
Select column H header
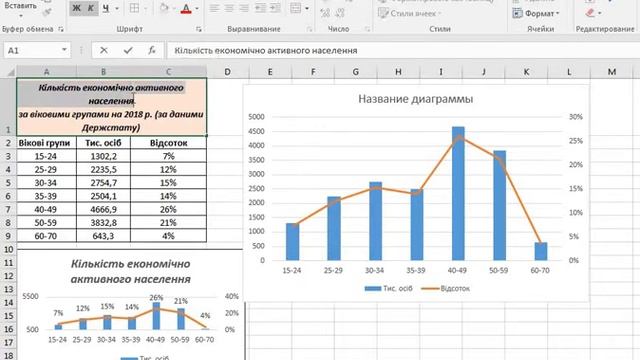[398, 72]
